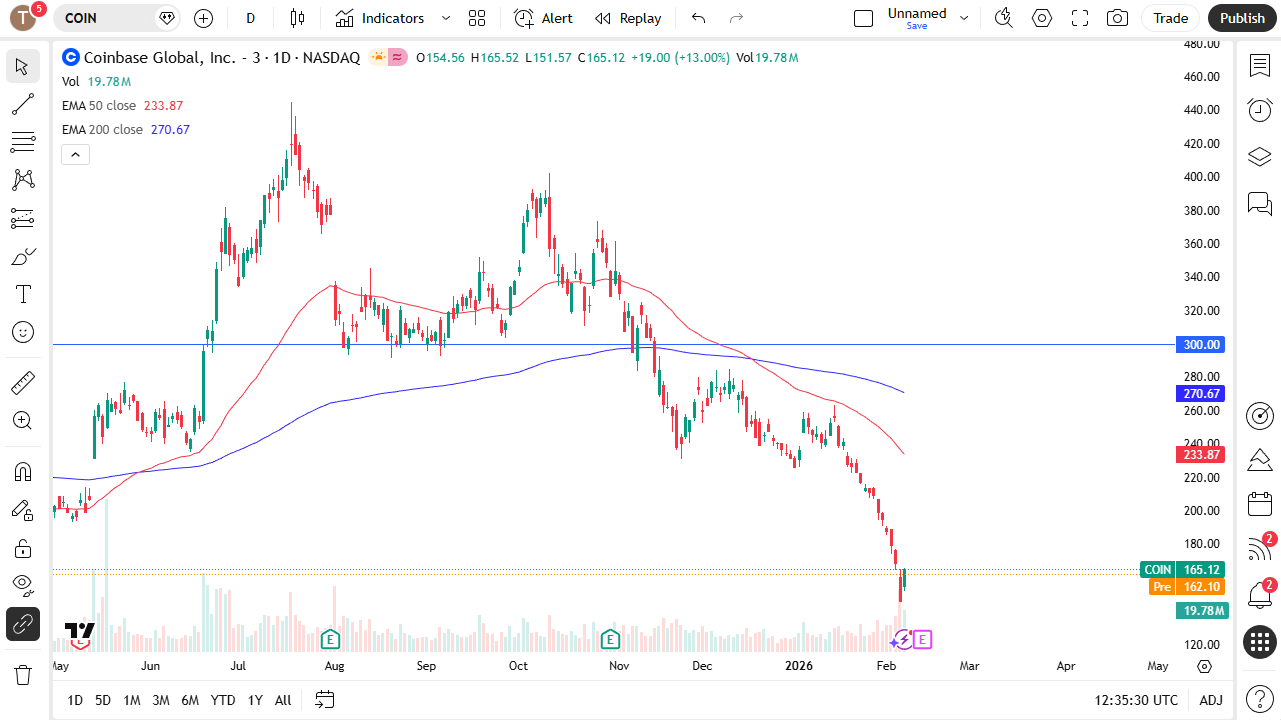1281x720 pixels.
Task: Activate the zoom in tool
Action: 22,420
